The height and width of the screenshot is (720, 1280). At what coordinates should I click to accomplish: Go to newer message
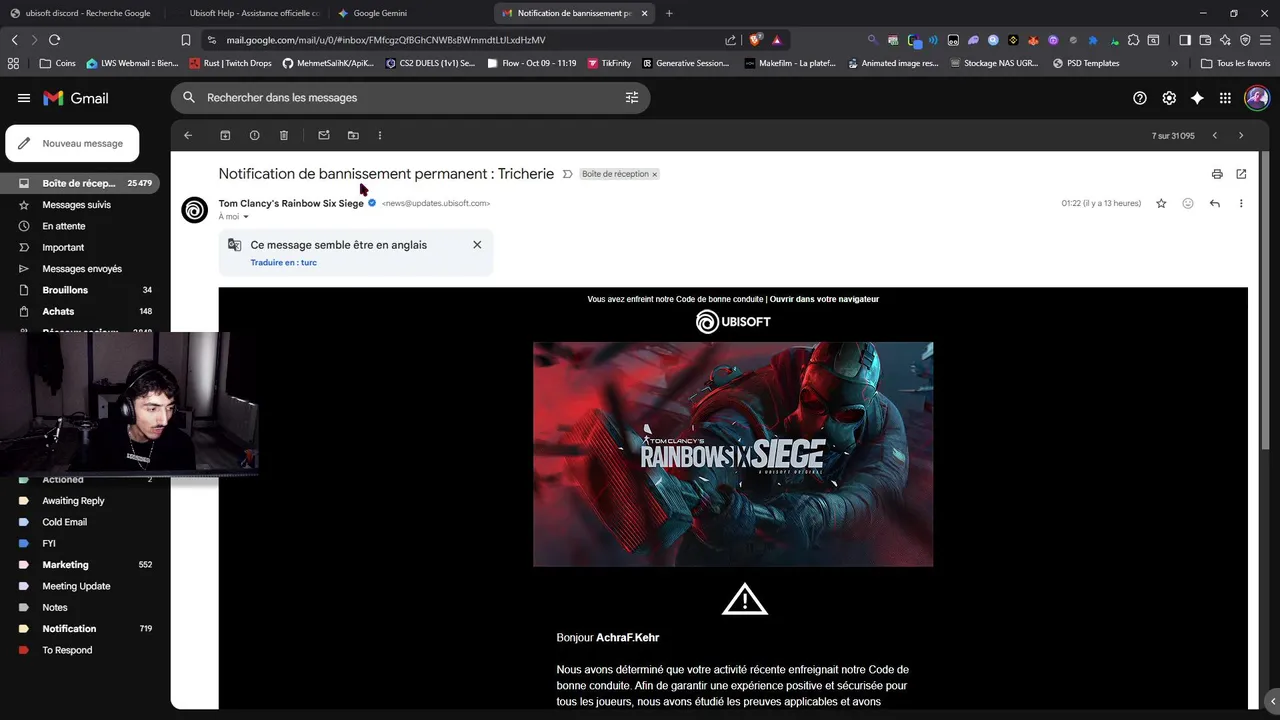(x=1215, y=135)
